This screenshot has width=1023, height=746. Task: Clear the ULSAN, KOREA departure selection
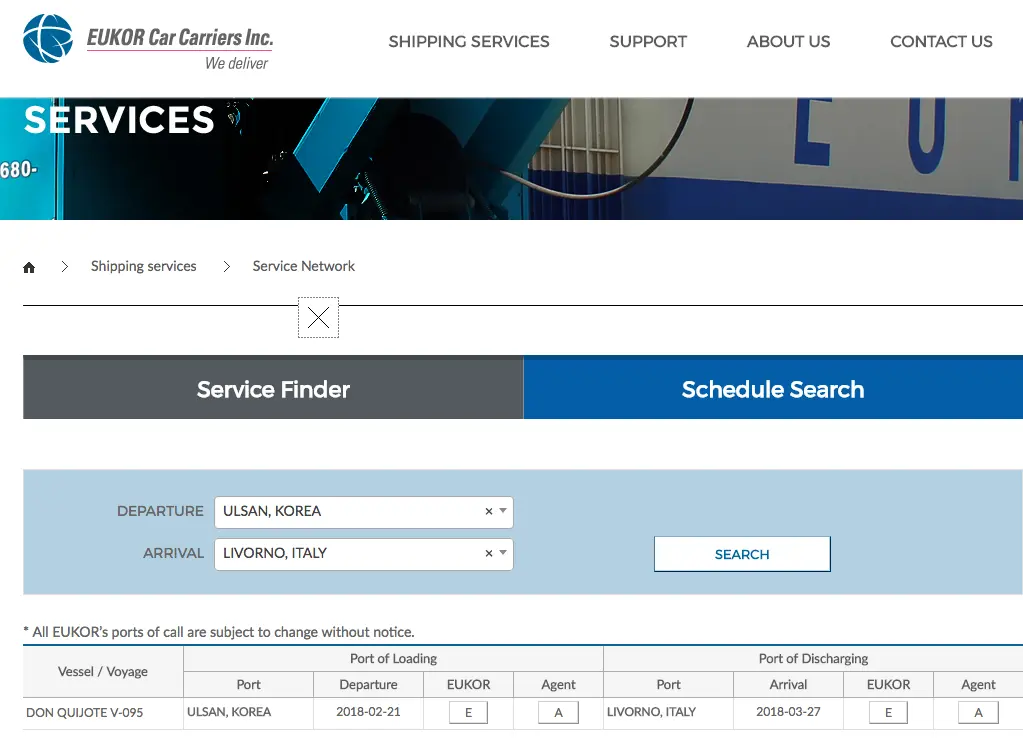click(489, 512)
